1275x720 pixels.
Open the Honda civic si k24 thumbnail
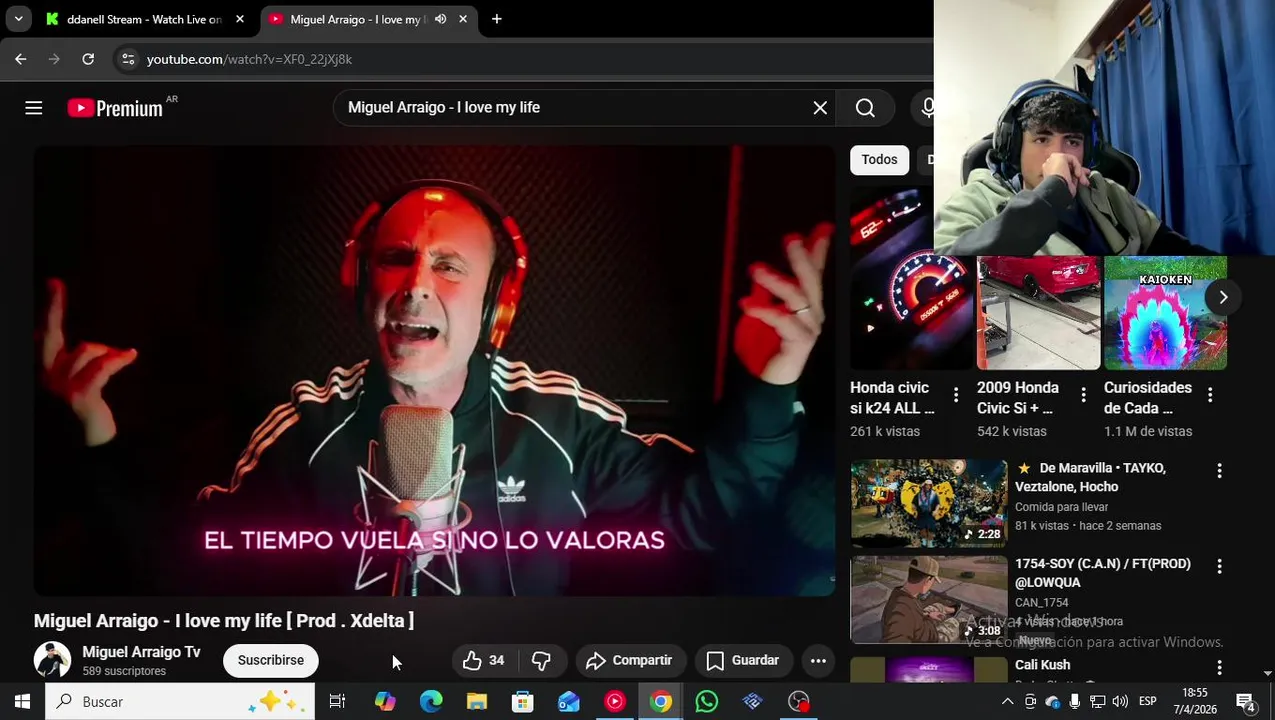click(x=911, y=278)
